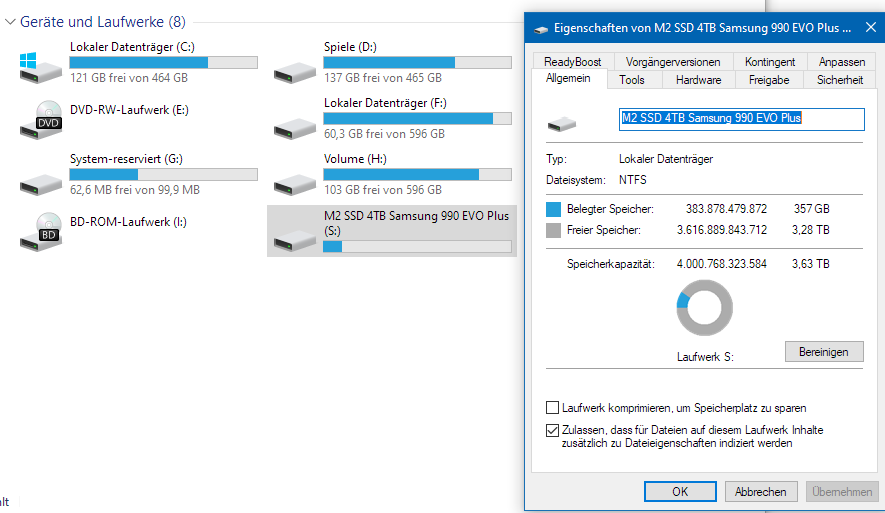
Task: Select the BD-ROM-Laufwerk (I:) icon
Action: click(x=41, y=231)
